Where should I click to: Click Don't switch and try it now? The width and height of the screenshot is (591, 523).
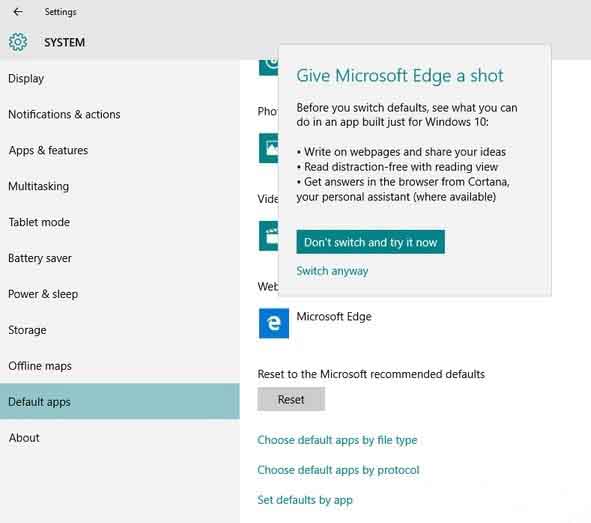click(x=370, y=242)
